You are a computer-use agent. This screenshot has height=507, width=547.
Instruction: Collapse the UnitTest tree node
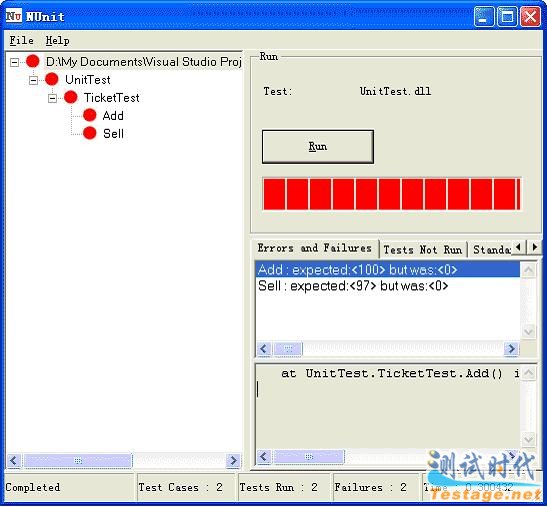click(x=33, y=81)
